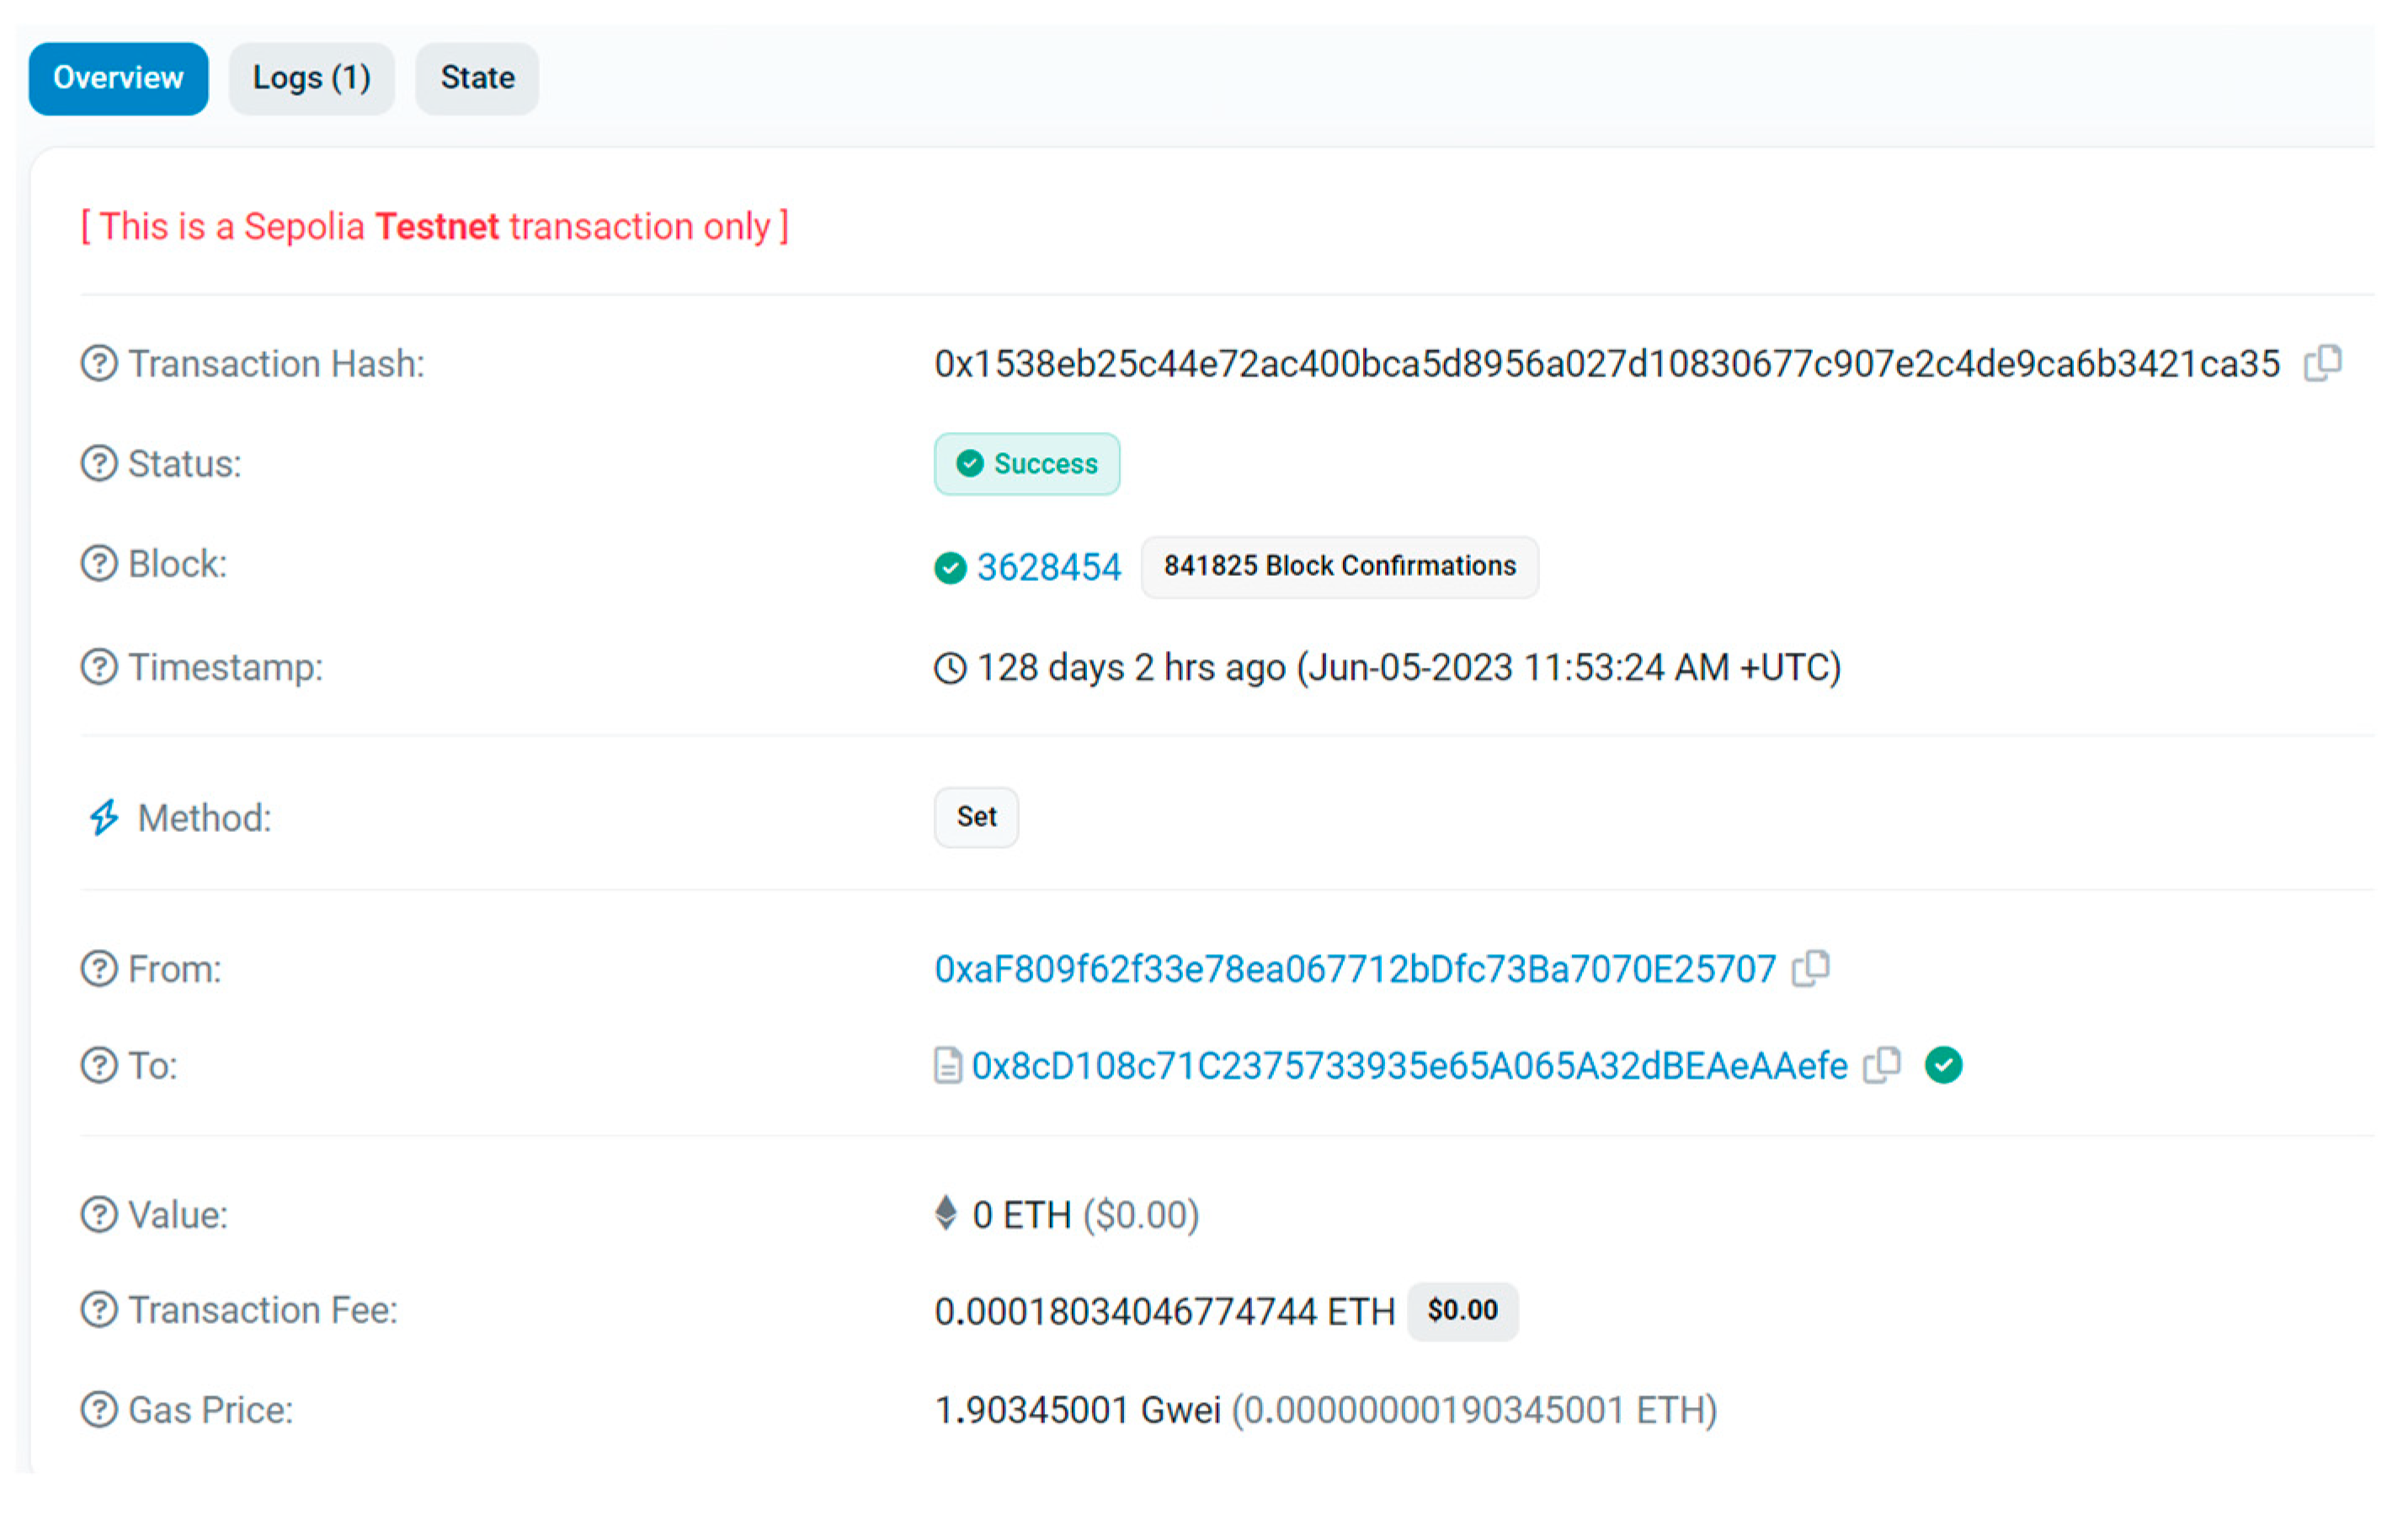Click help icon next to Value
The width and height of the screenshot is (2408, 1520).
point(99,1215)
